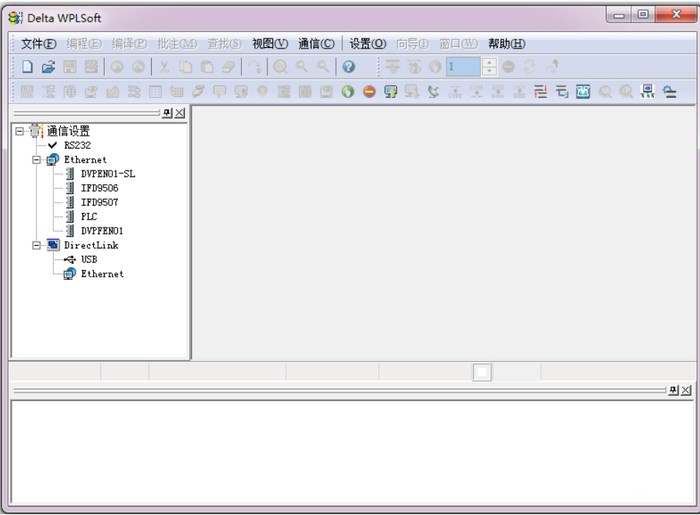Click the greyed copy pages icon

click(x=186, y=67)
